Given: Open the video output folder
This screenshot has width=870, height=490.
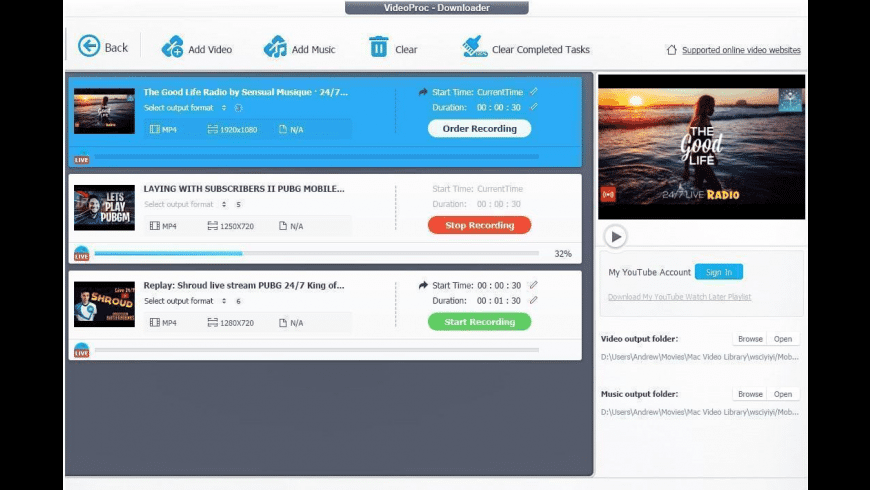Looking at the screenshot, I should click(x=783, y=339).
